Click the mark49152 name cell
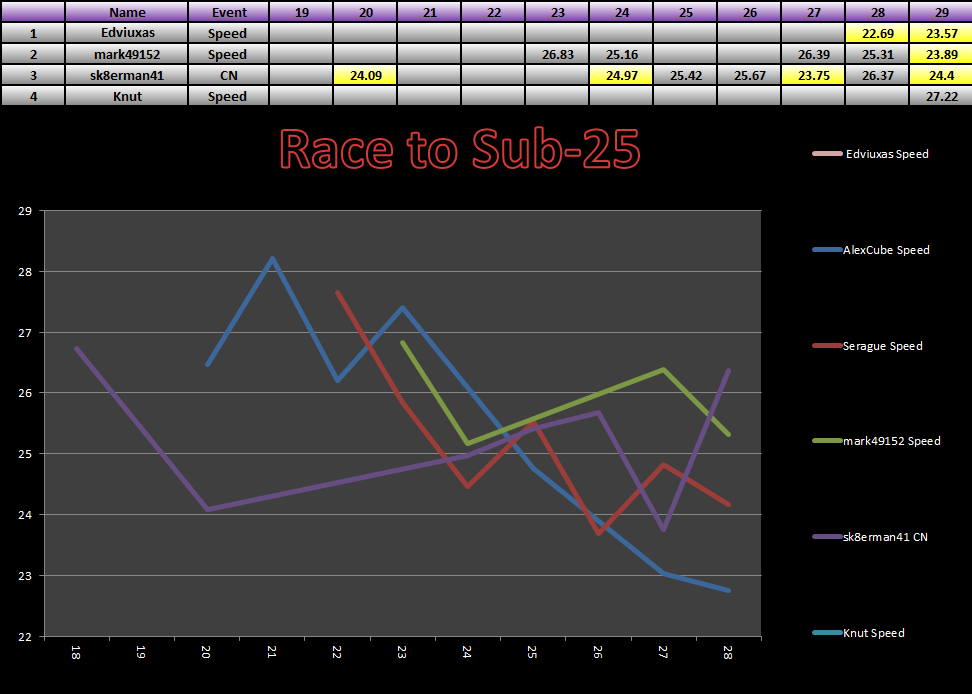Viewport: 972px width, 694px height. tap(126, 54)
